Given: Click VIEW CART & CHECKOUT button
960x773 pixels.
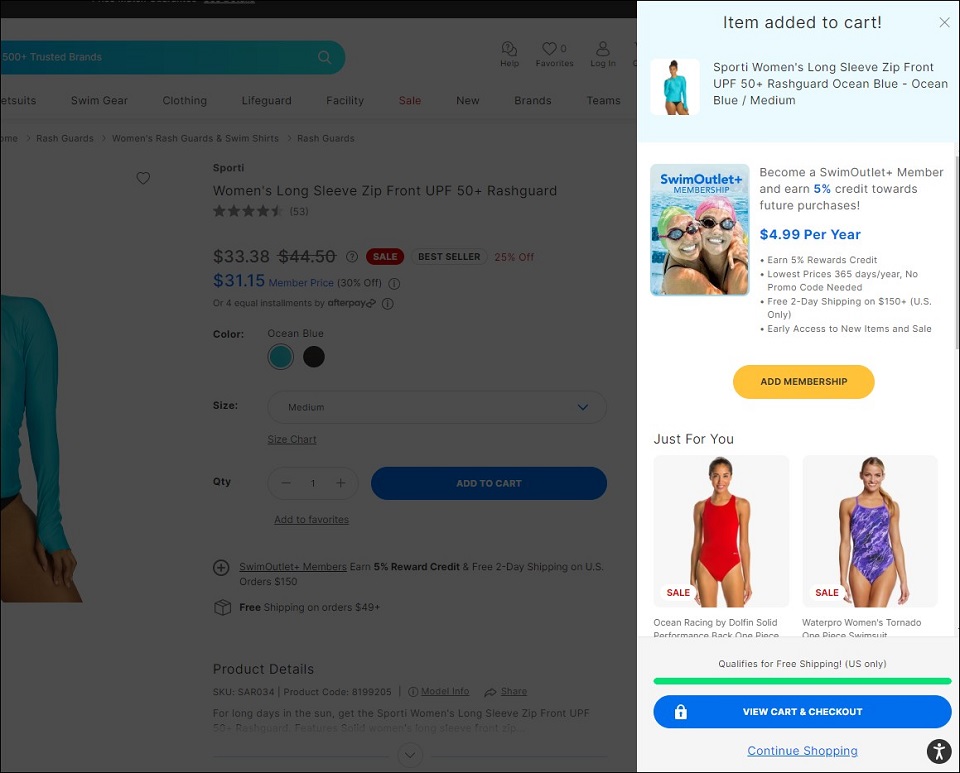Looking at the screenshot, I should (x=802, y=712).
